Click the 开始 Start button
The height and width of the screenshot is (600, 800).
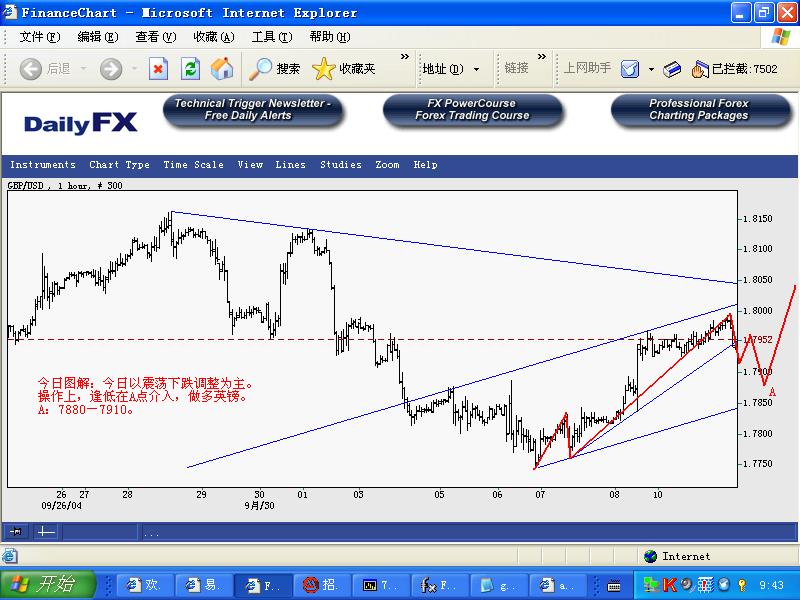tap(47, 584)
